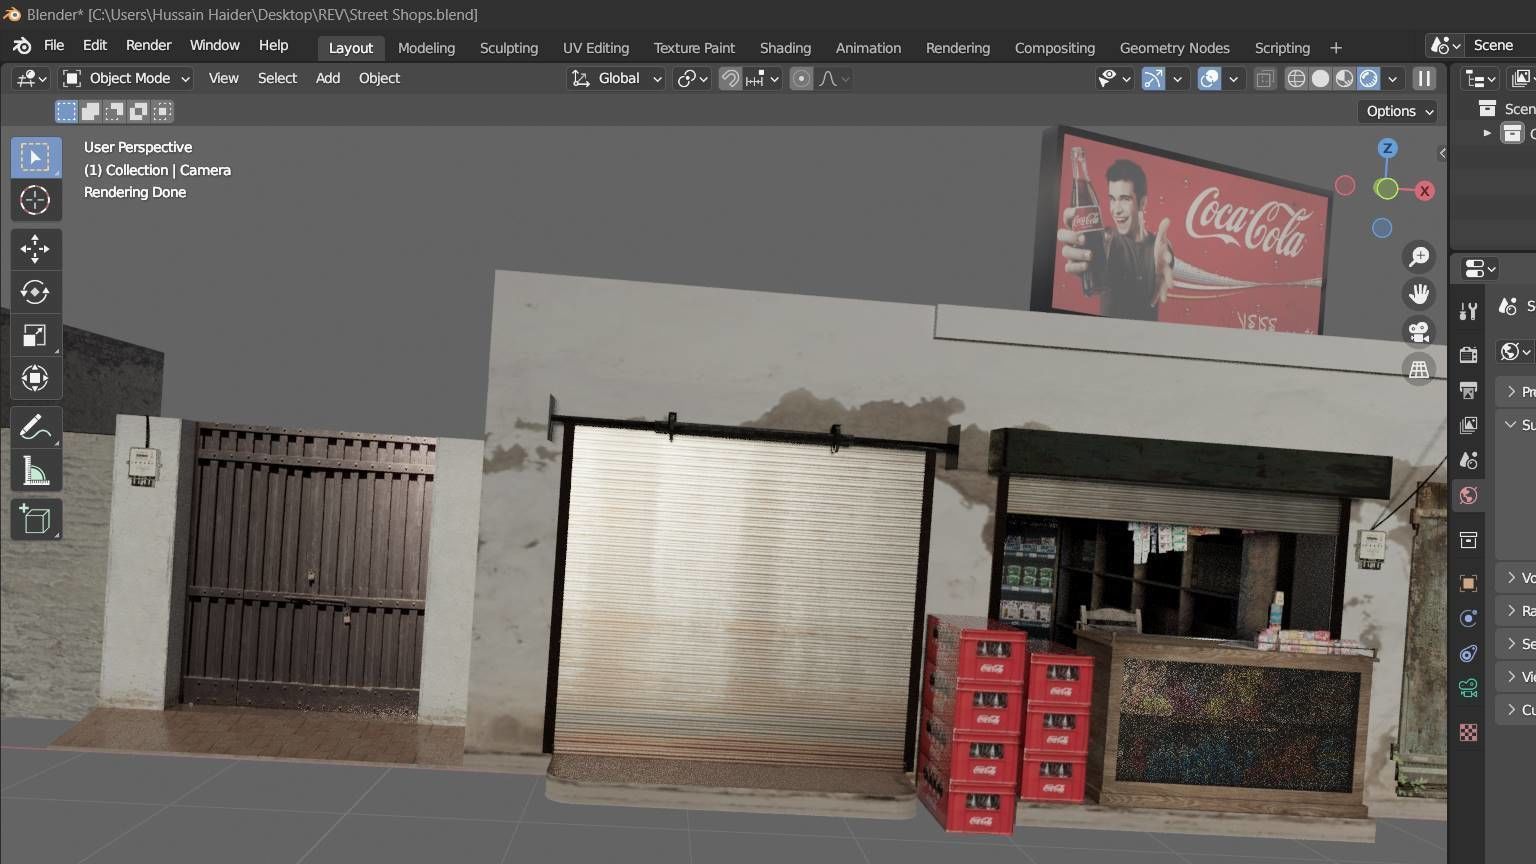Open the Render menu
Viewport: 1536px width, 864px height.
coord(148,45)
